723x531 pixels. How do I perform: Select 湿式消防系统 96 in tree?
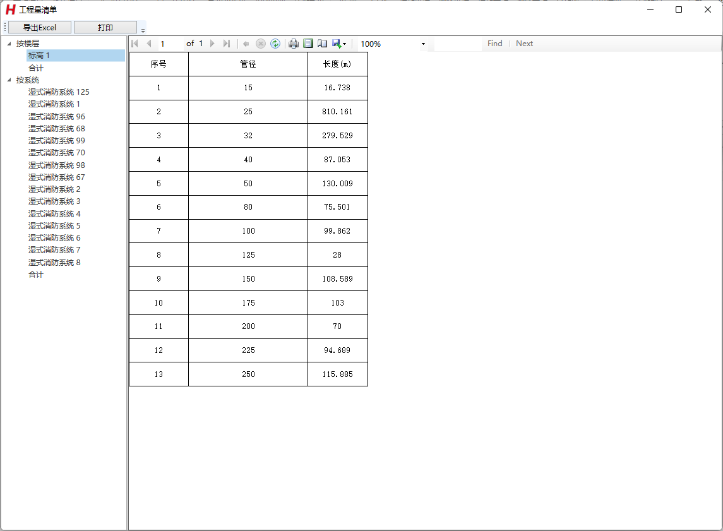[x=56, y=116]
